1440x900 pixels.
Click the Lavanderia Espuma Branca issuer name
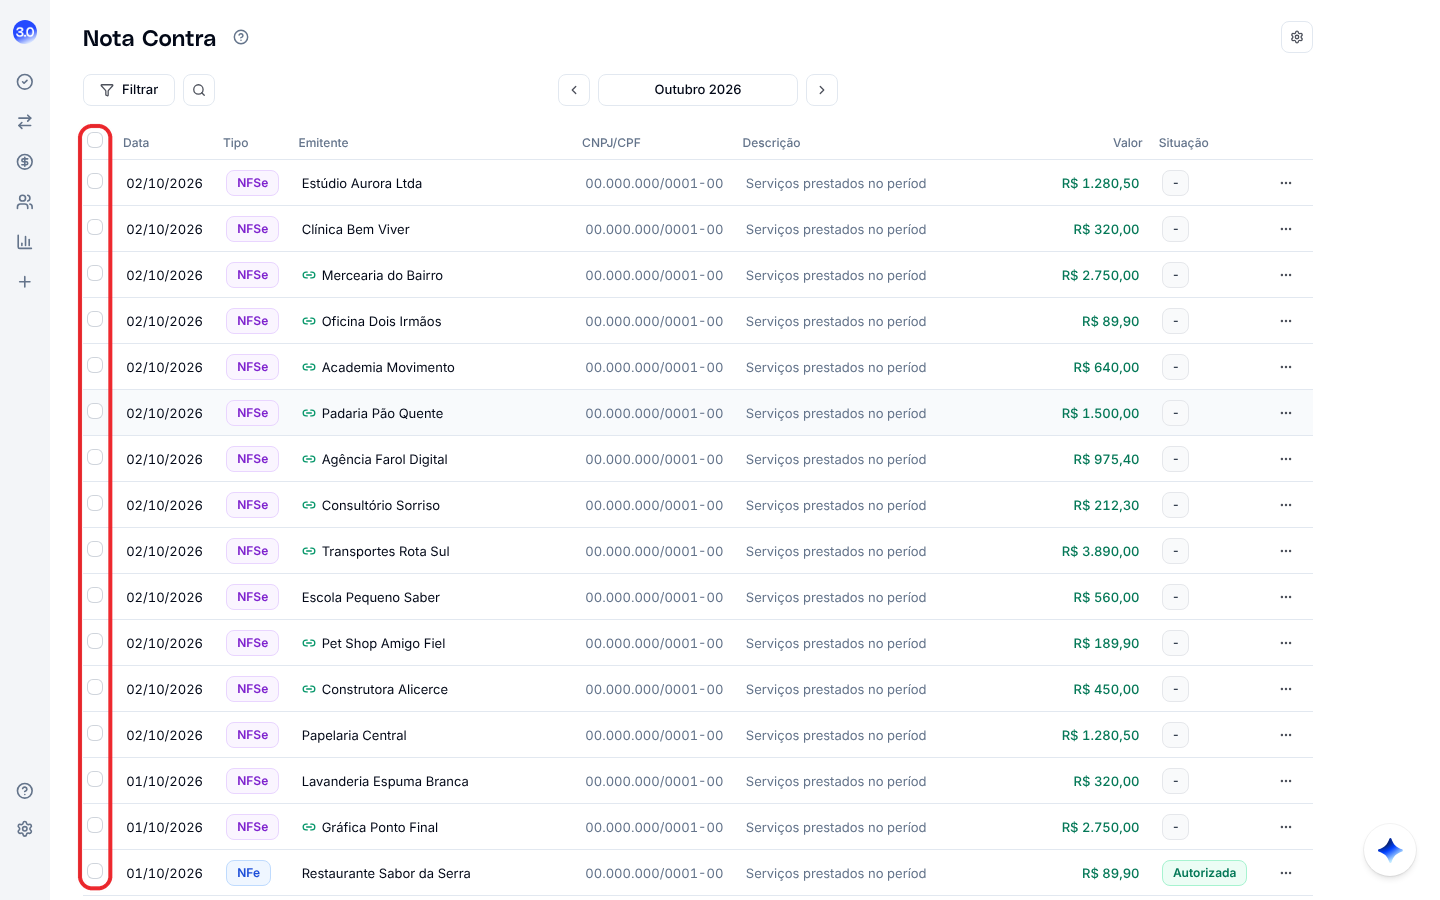(385, 781)
